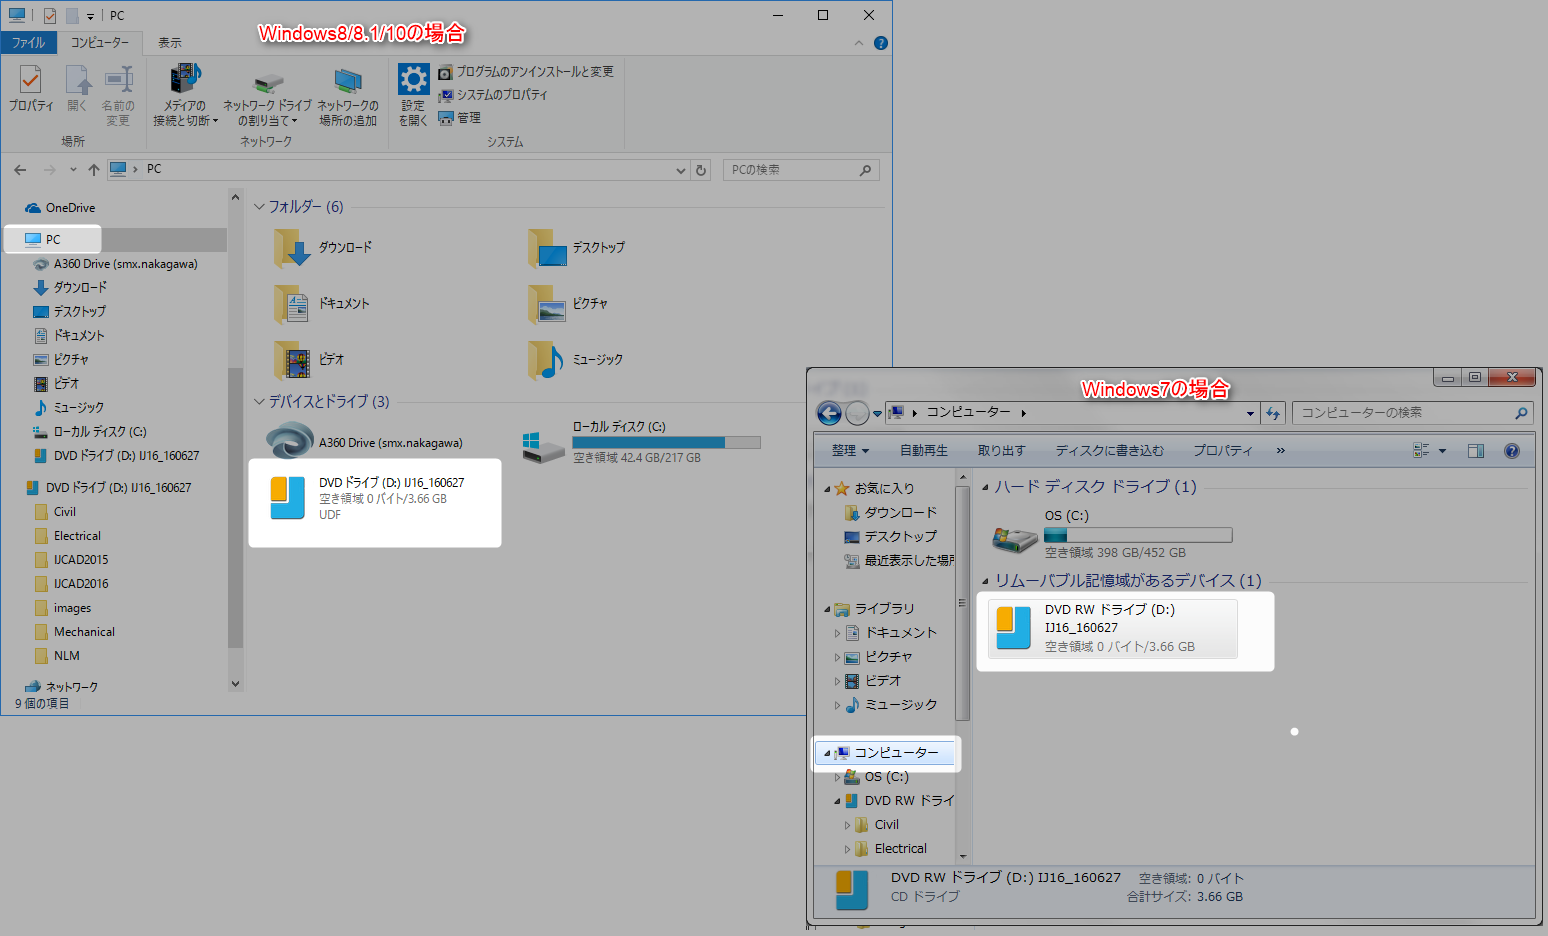Click the media connect/disconnect ribbon icon

[185, 95]
